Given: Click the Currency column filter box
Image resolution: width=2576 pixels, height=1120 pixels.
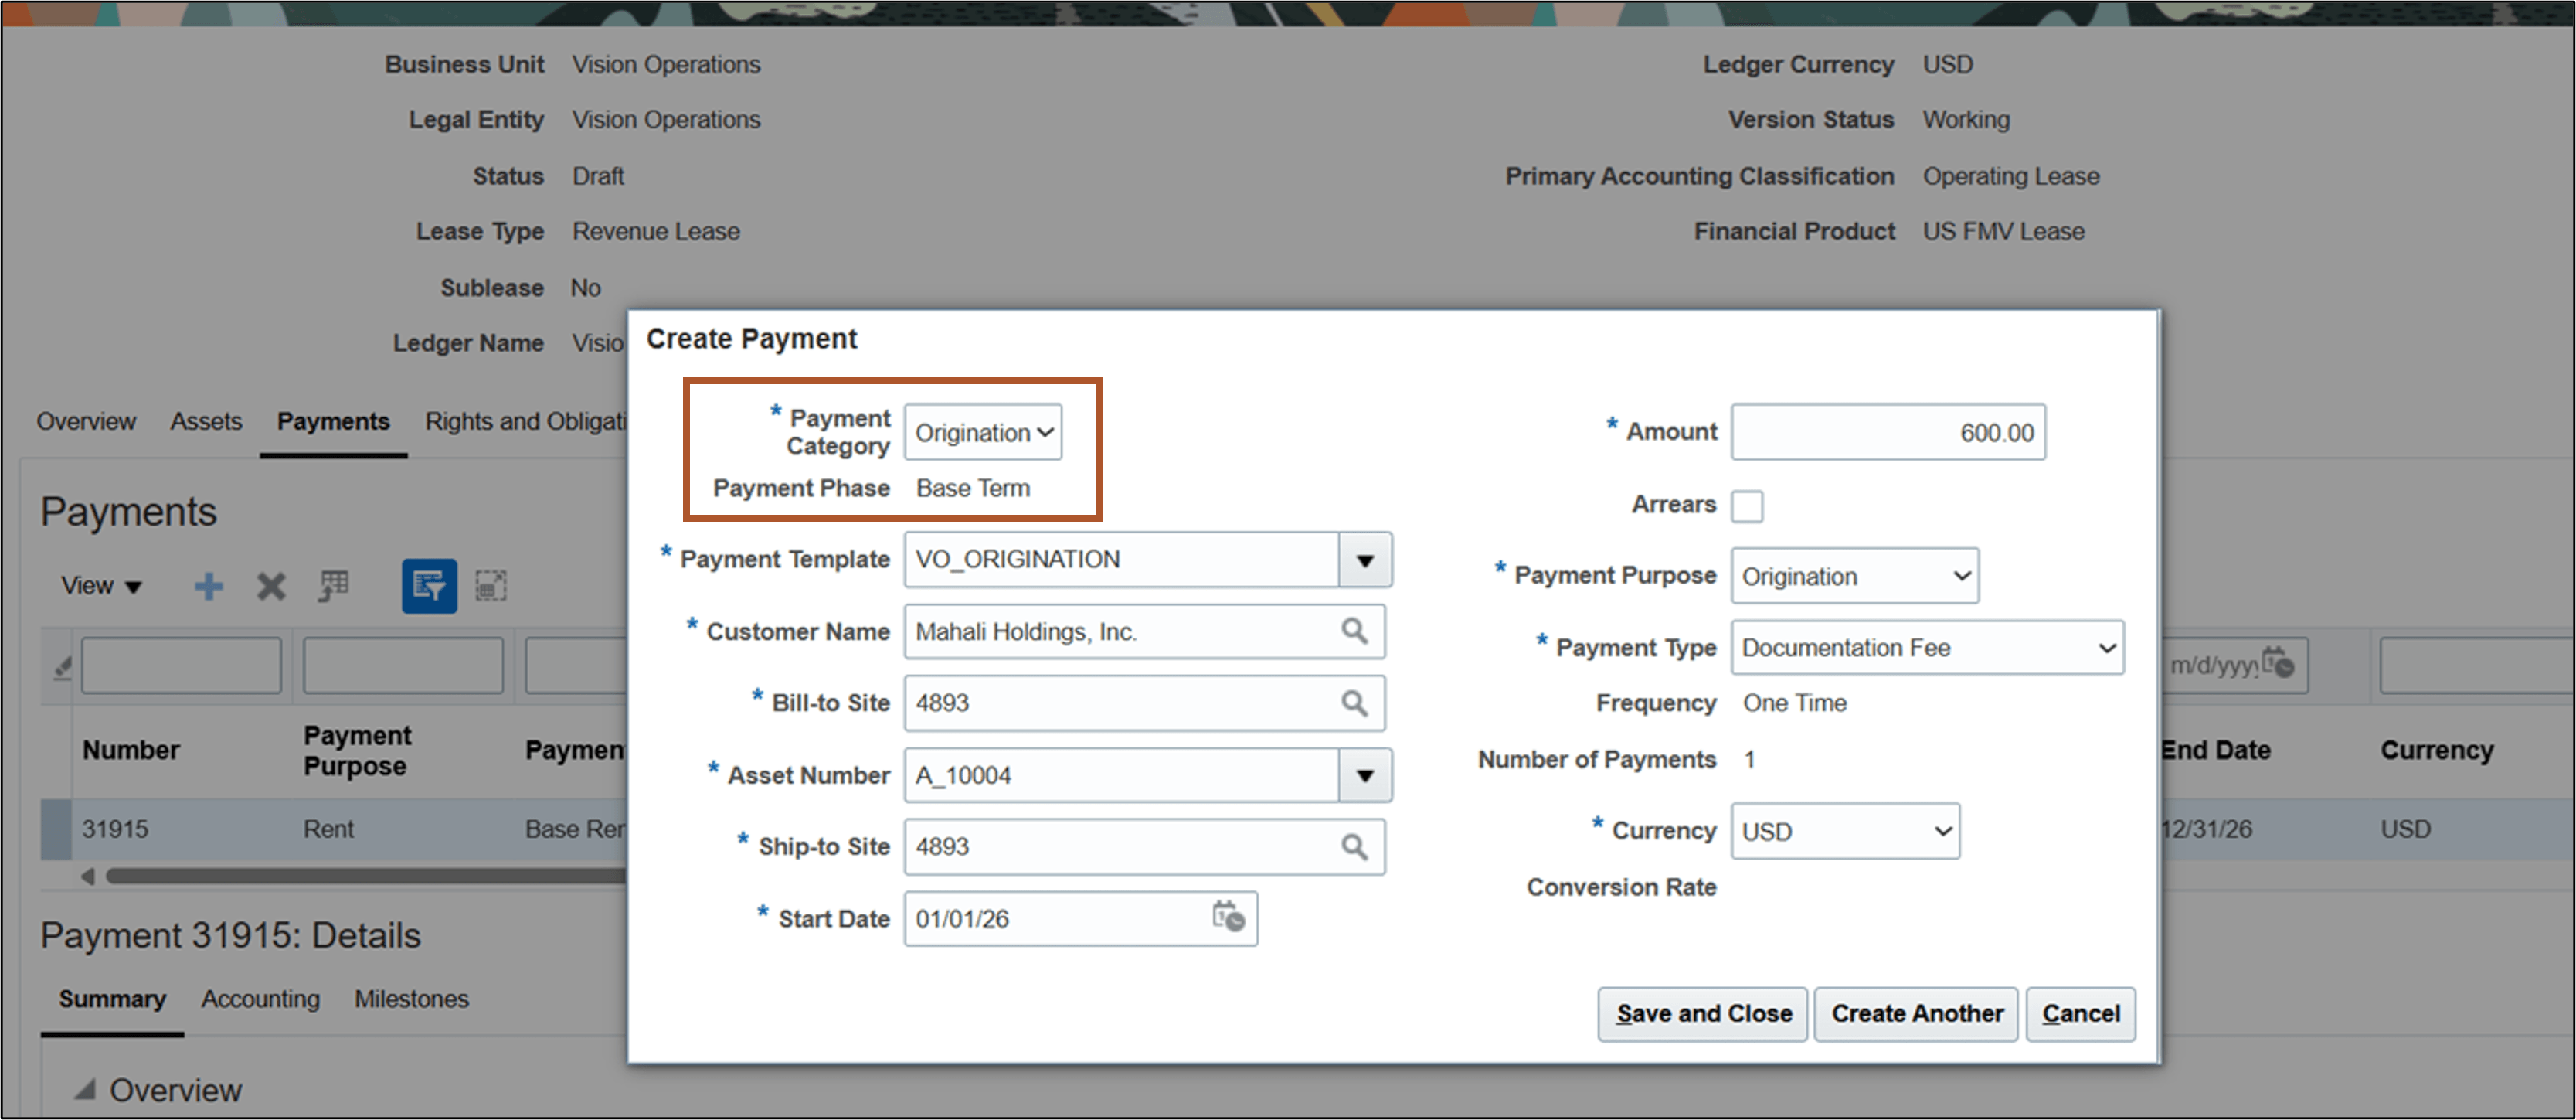Looking at the screenshot, I should [x=2476, y=666].
